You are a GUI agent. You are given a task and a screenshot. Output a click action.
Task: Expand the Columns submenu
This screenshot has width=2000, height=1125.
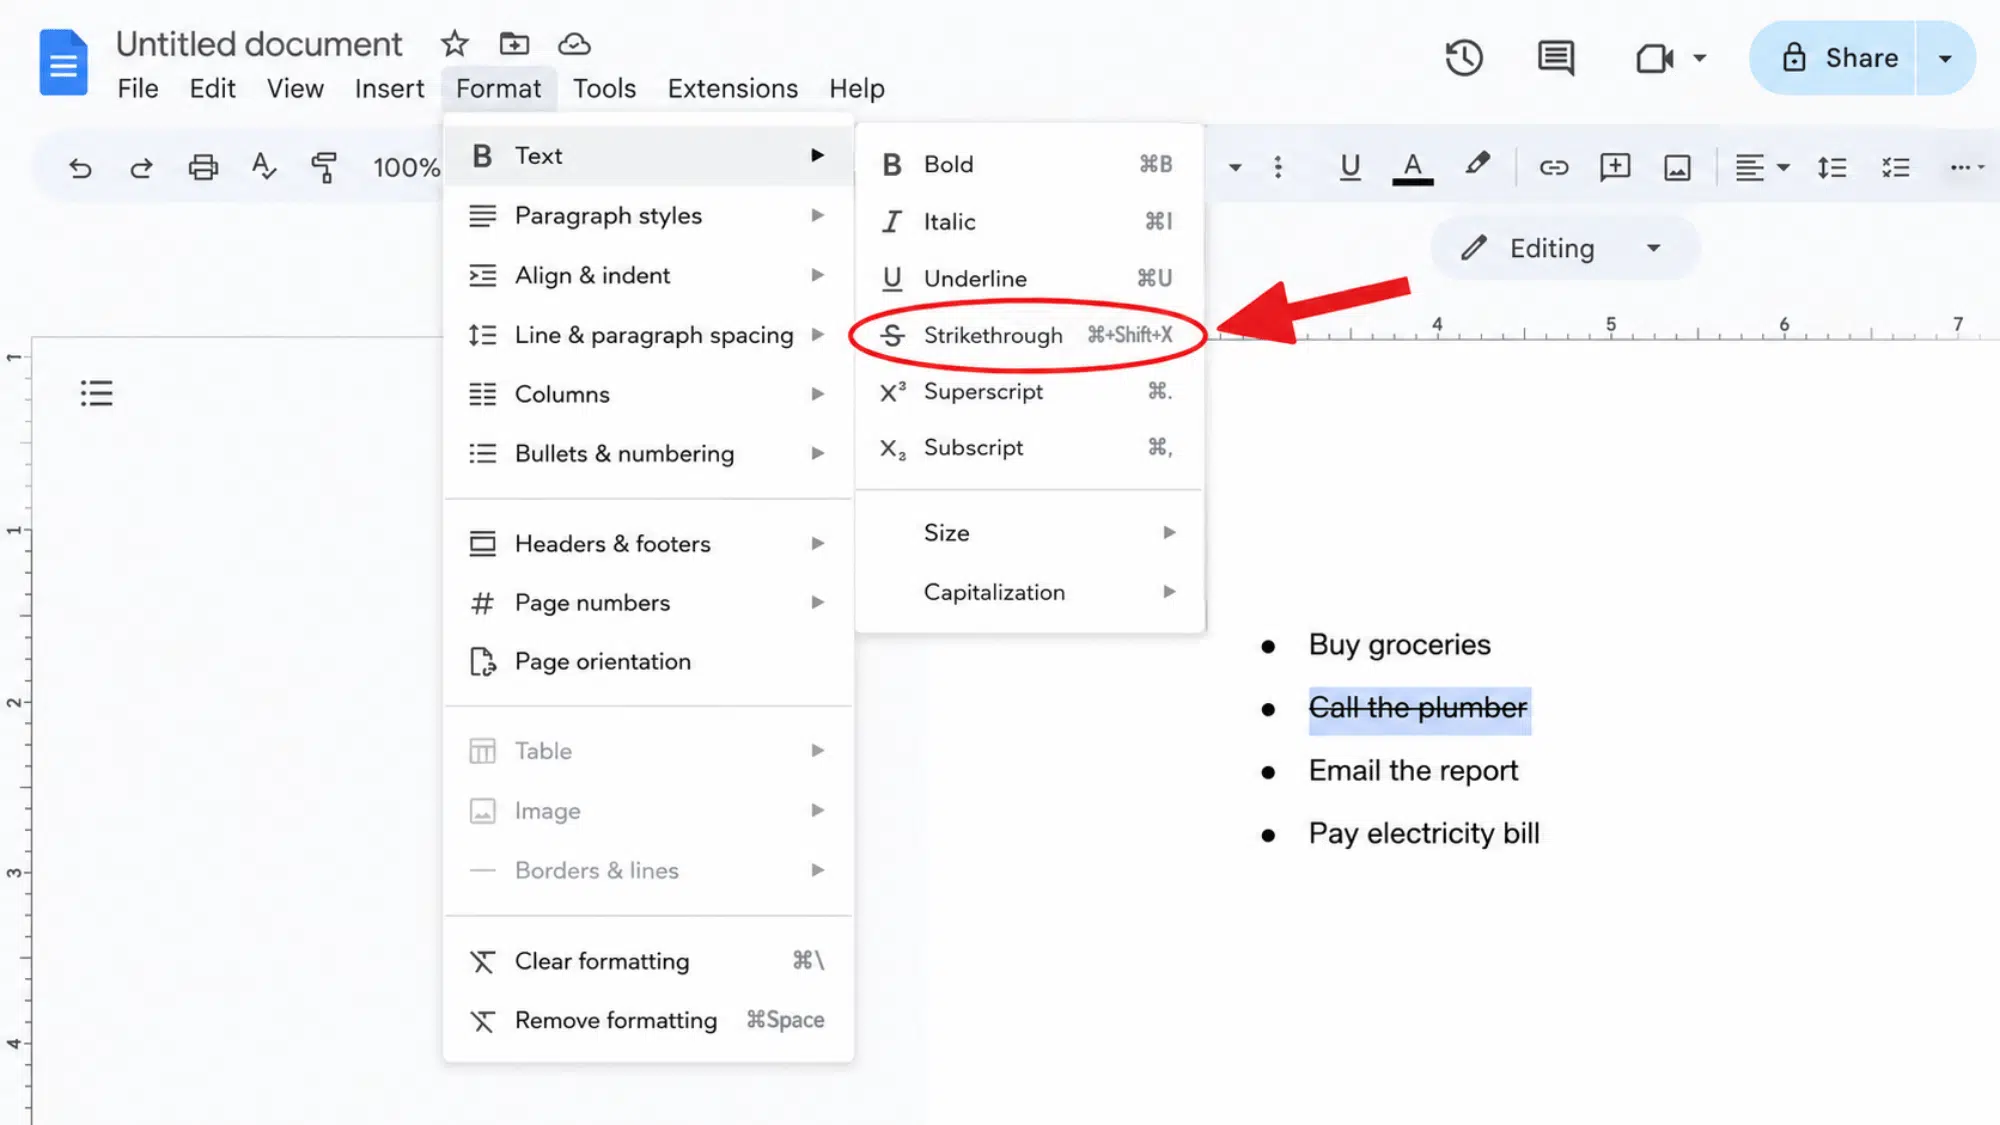(648, 394)
